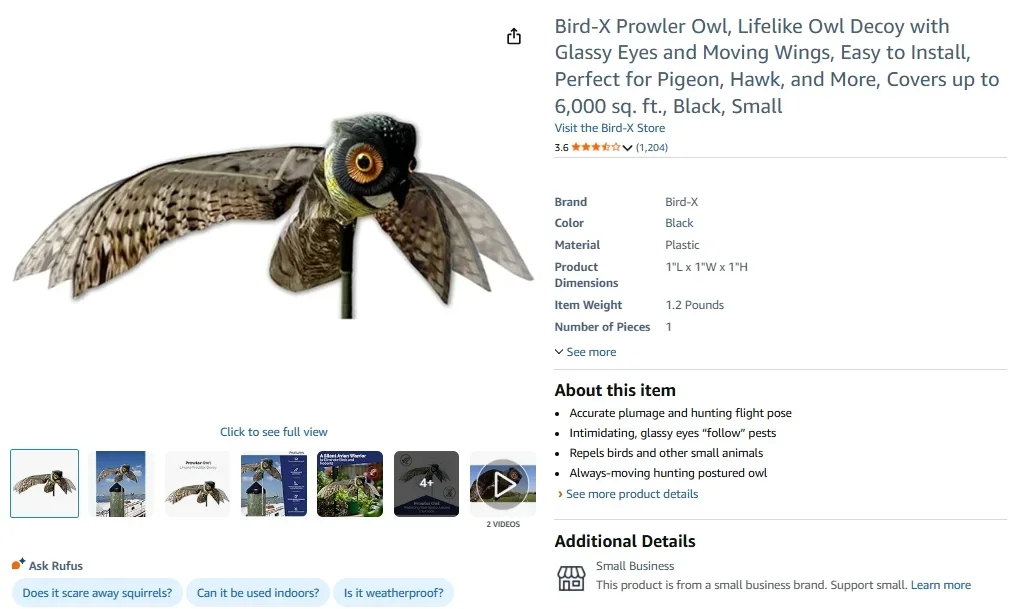Open the ratings breakdown dropdown arrow
1022x609 pixels.
click(626, 147)
